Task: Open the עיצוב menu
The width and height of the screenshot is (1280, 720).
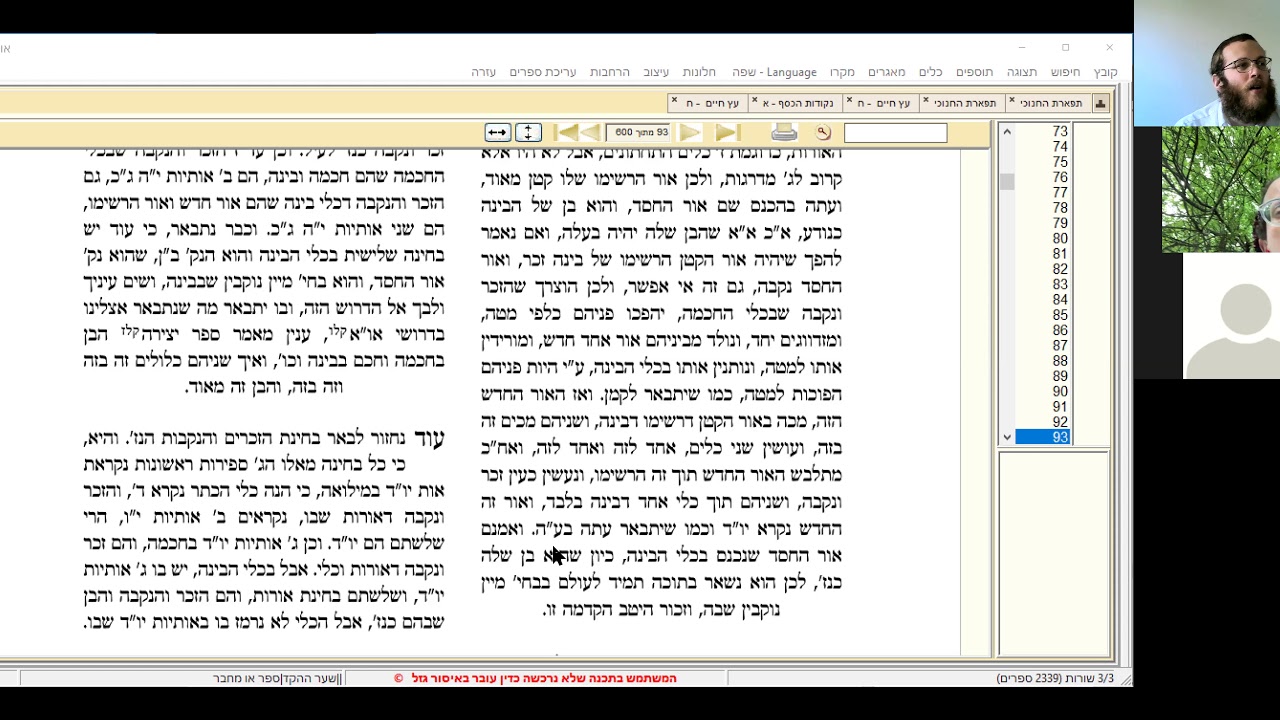Action: (x=656, y=72)
